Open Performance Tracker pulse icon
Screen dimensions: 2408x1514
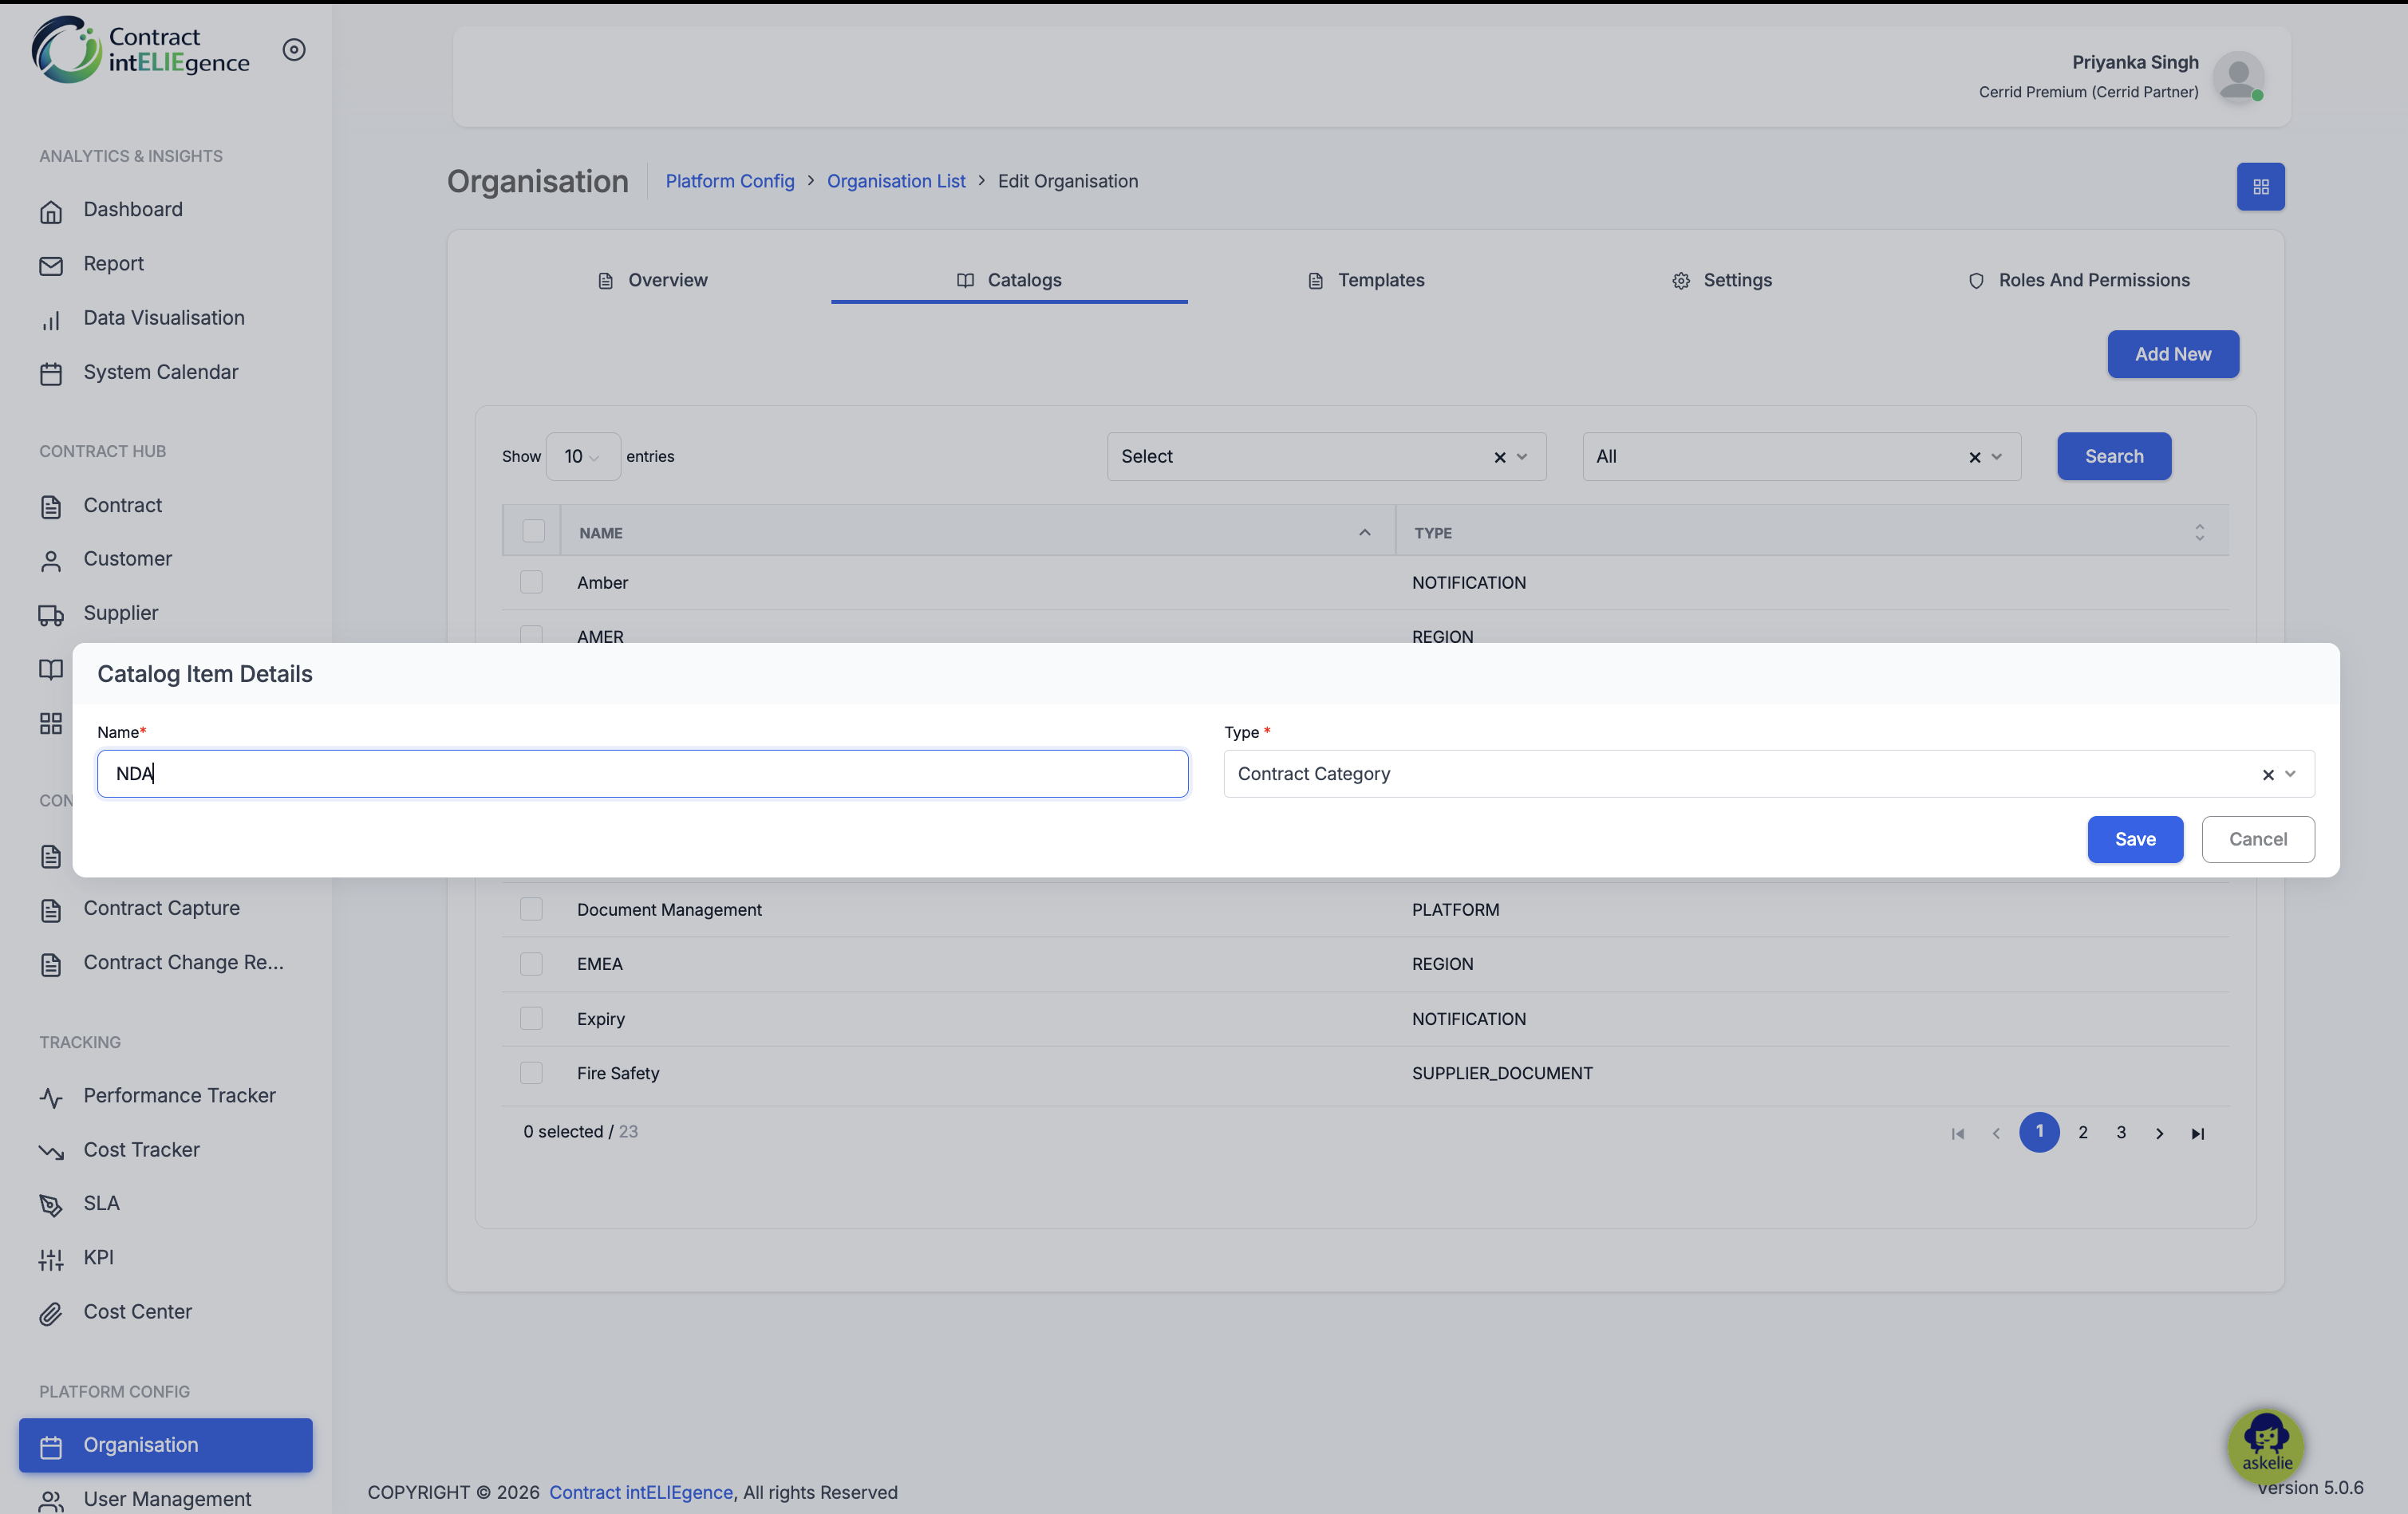[x=51, y=1097]
